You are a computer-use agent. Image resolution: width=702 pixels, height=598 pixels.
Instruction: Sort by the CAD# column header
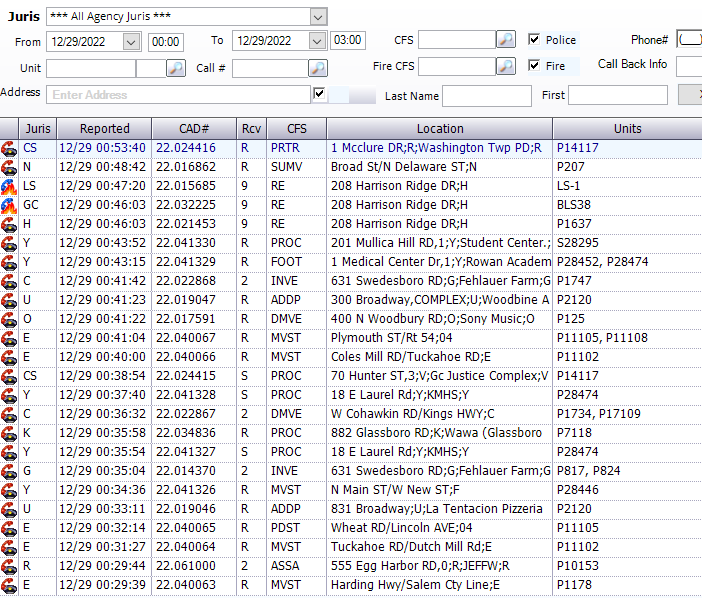point(194,129)
